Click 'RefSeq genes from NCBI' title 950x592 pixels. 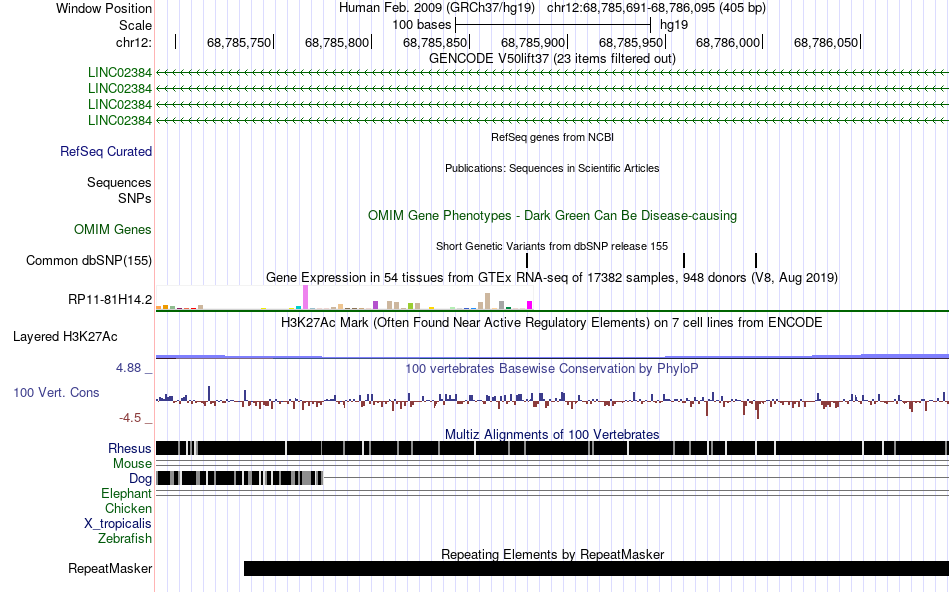pos(552,138)
